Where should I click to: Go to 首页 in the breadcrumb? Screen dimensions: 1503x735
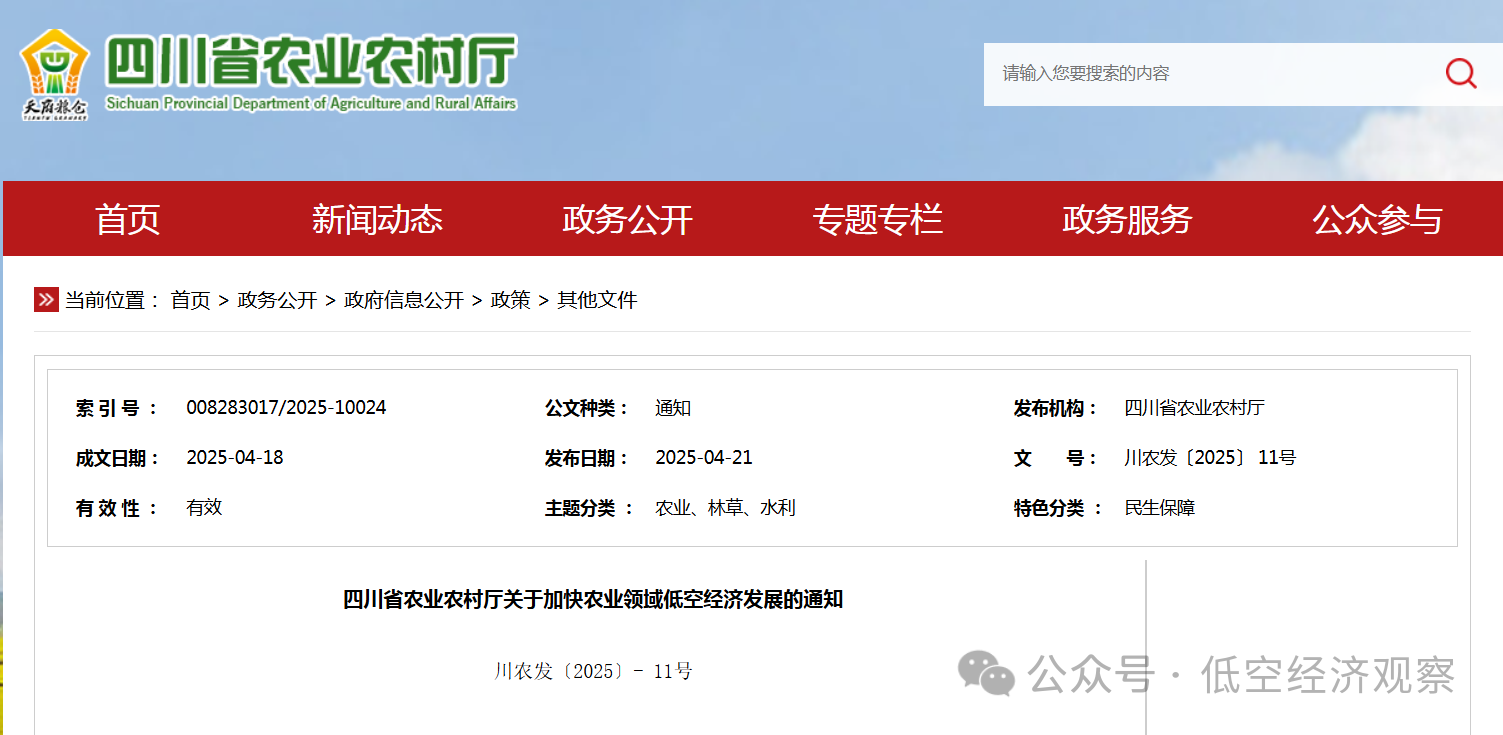(191, 300)
